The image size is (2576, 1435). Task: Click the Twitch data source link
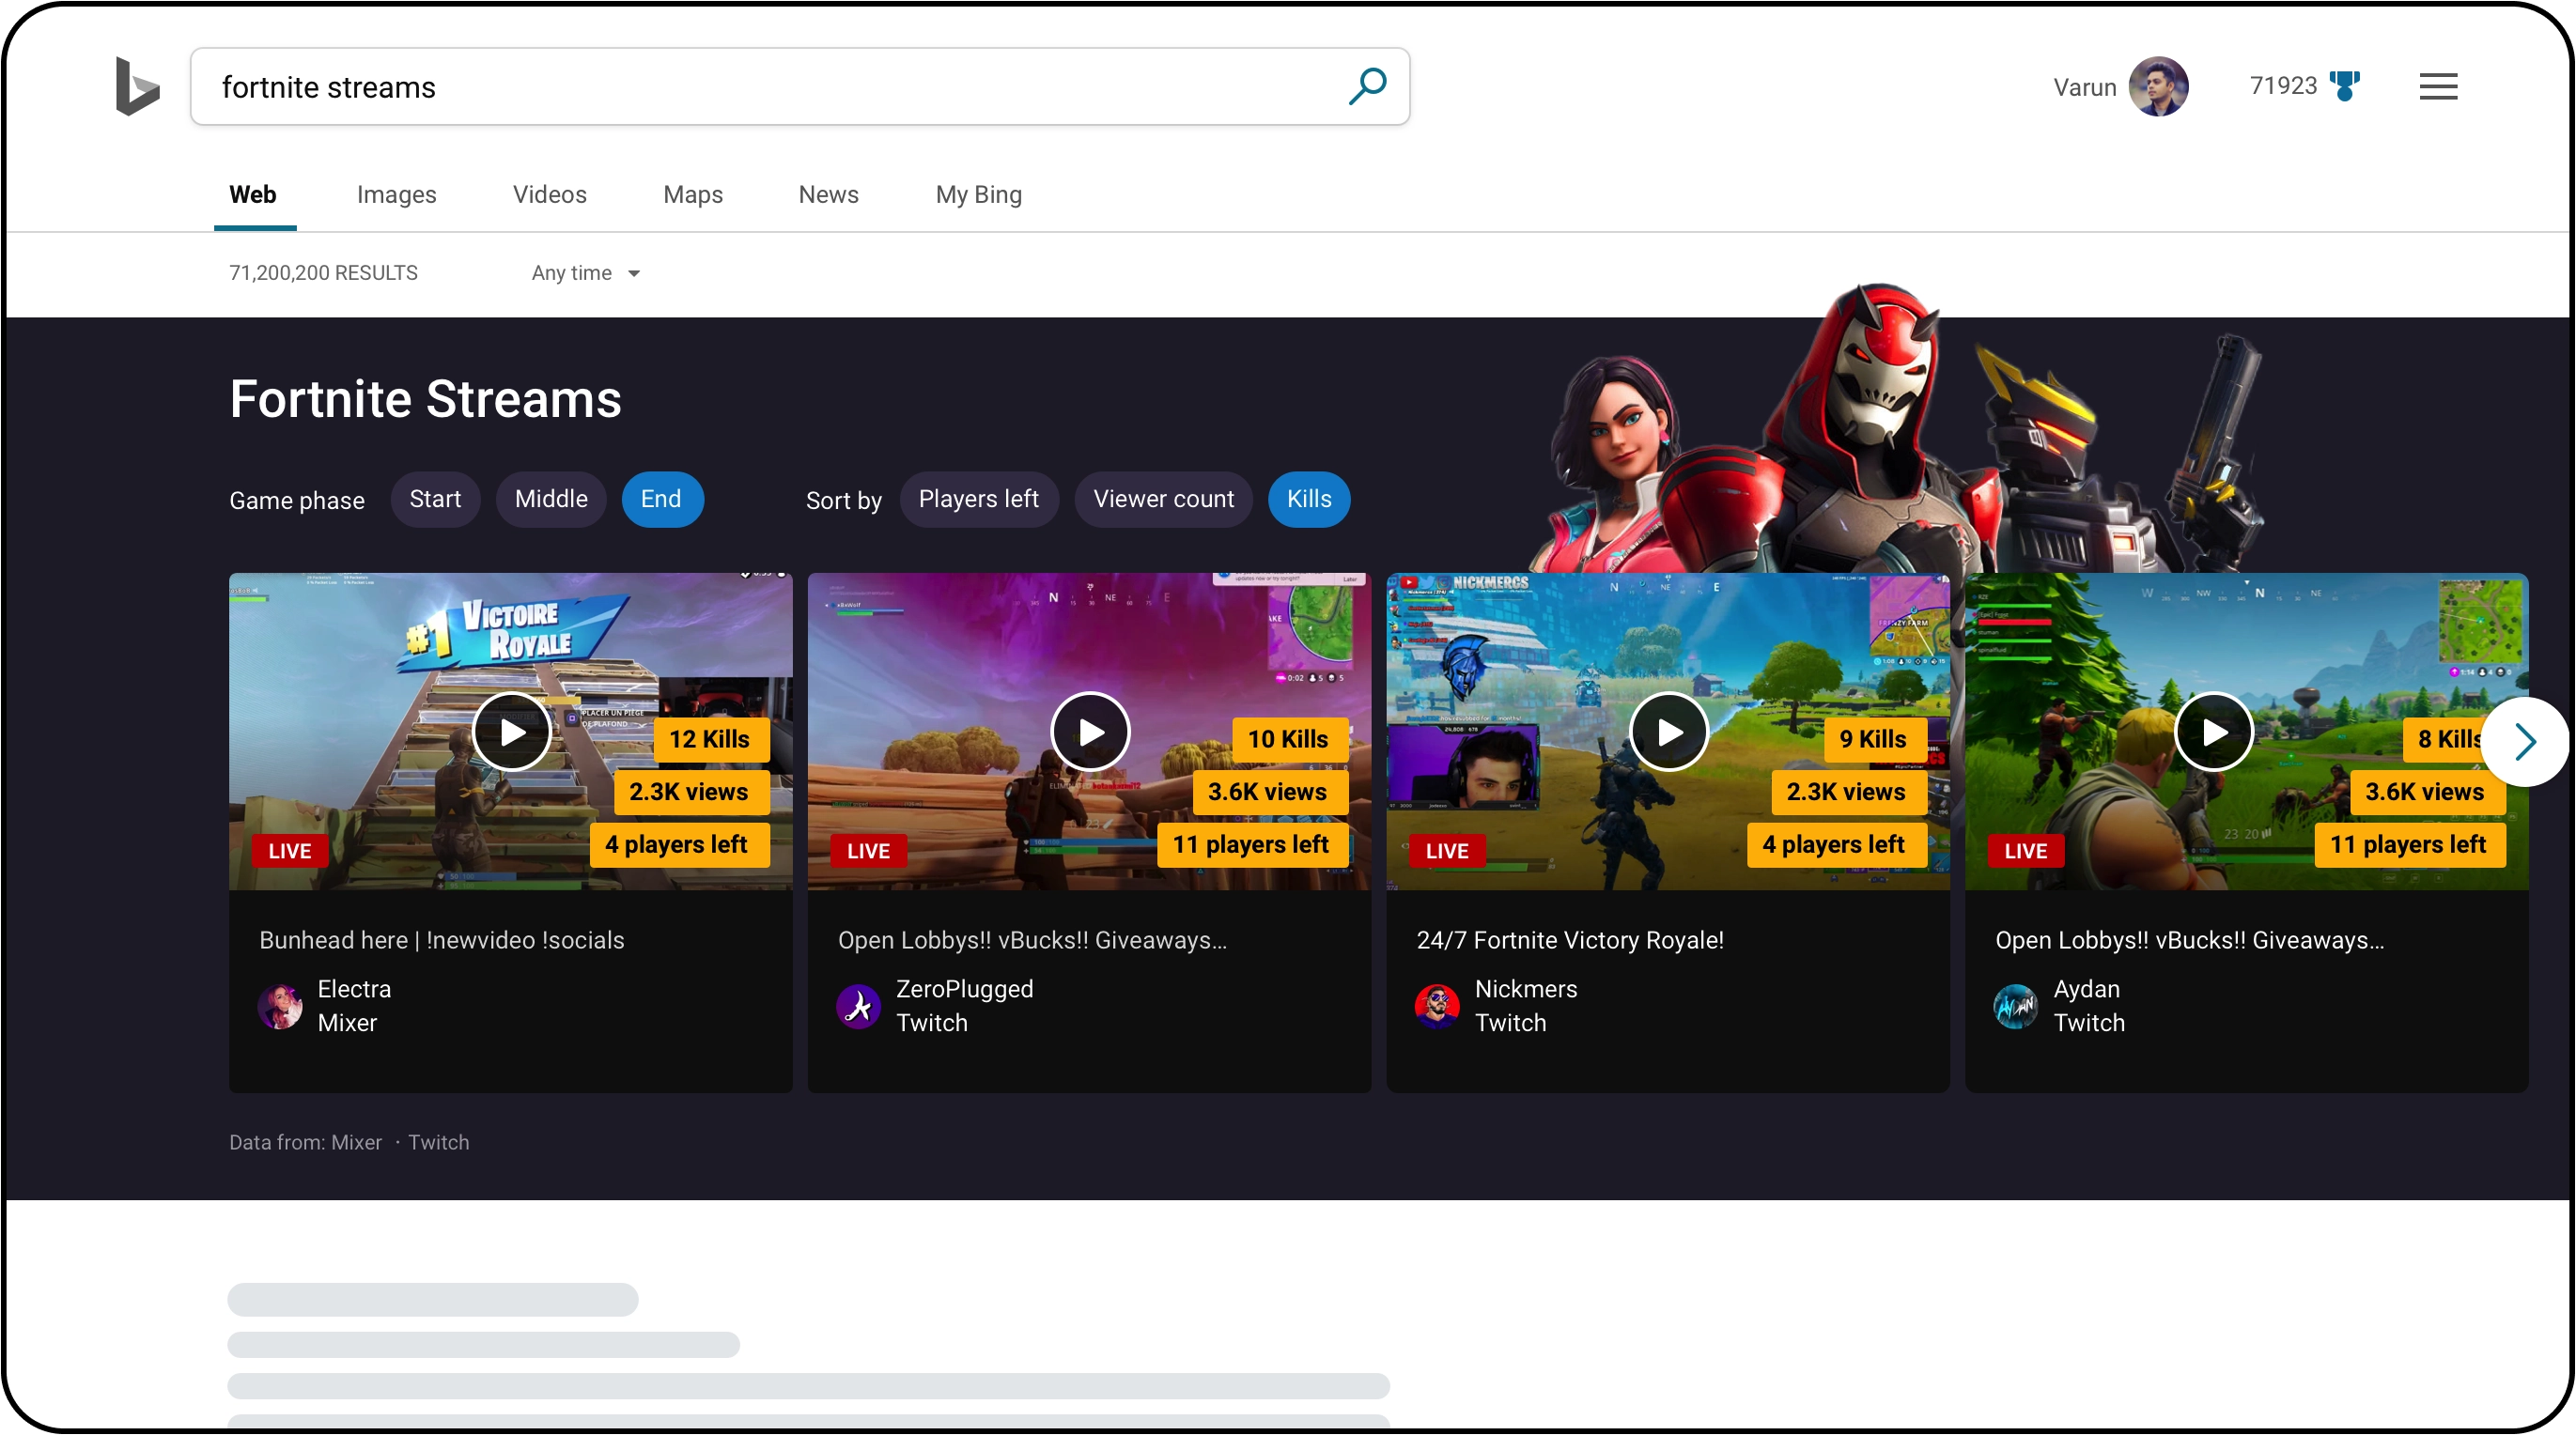(438, 1142)
